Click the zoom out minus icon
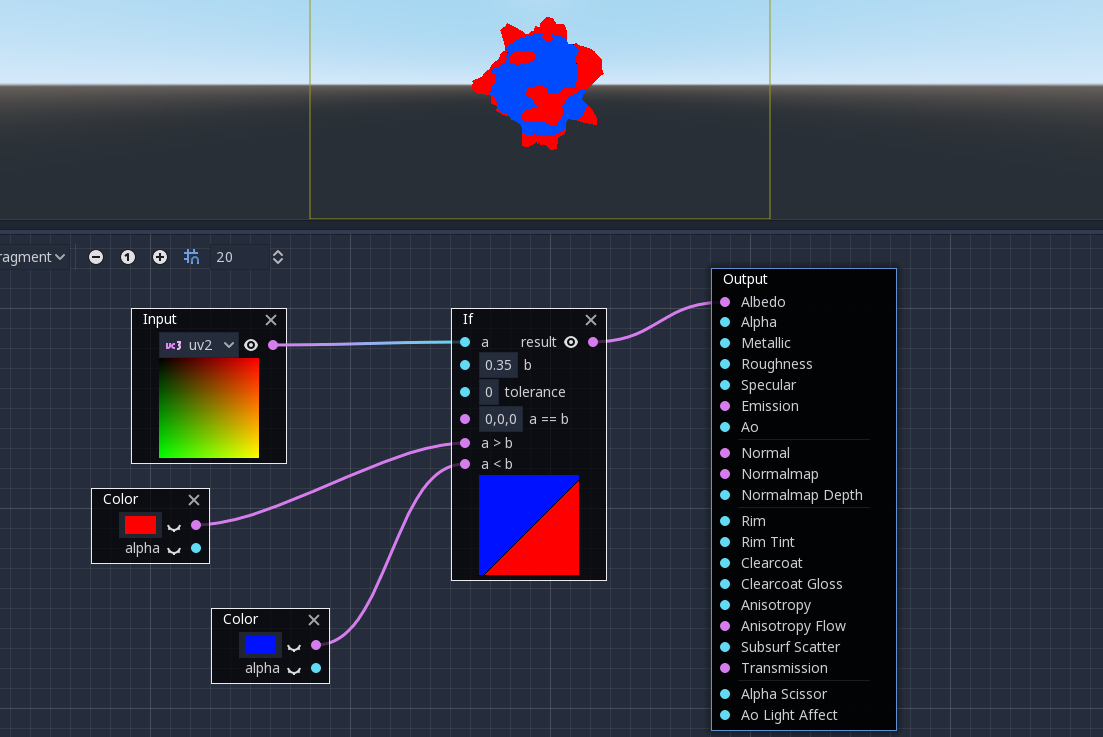1103x737 pixels. click(x=96, y=257)
